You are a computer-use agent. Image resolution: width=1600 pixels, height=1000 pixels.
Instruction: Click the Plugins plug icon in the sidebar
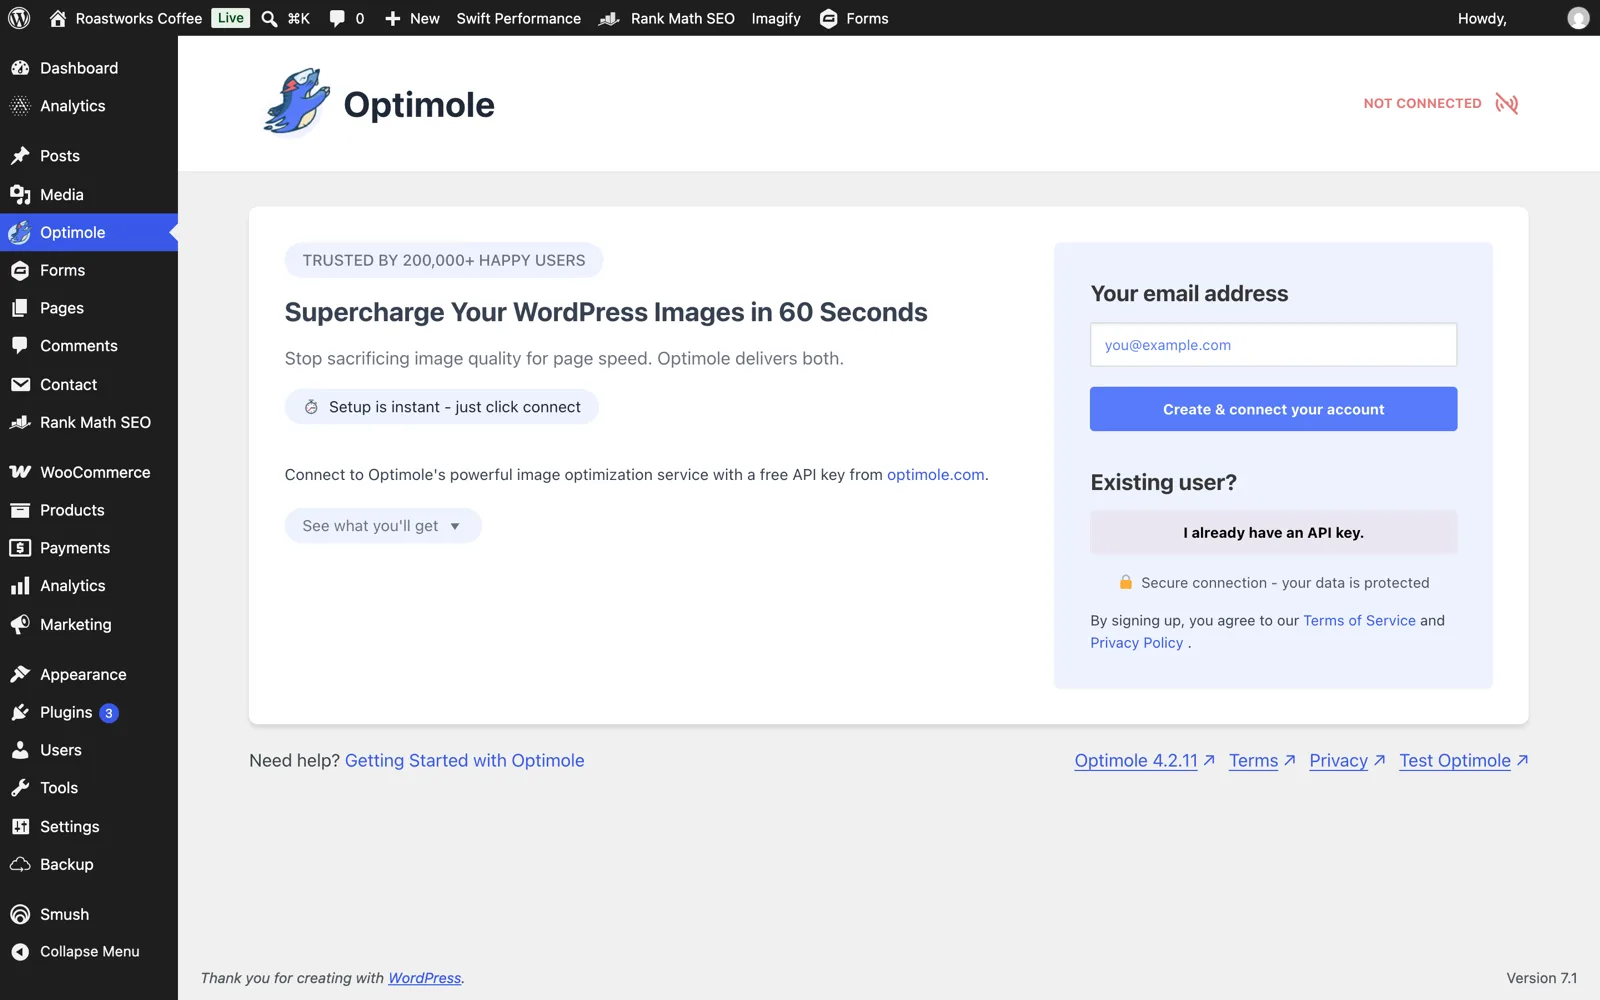point(20,713)
